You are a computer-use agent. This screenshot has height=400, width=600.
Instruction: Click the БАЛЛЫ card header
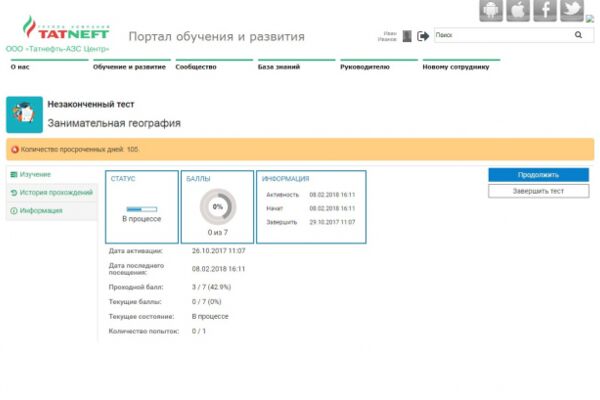(198, 179)
